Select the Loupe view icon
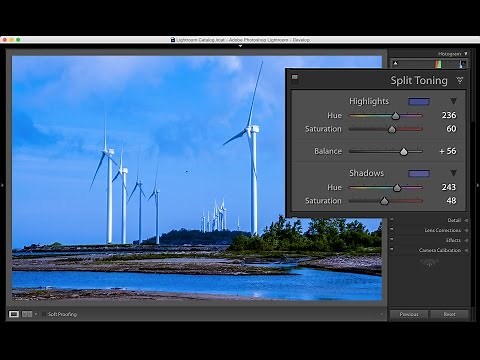 (14, 314)
